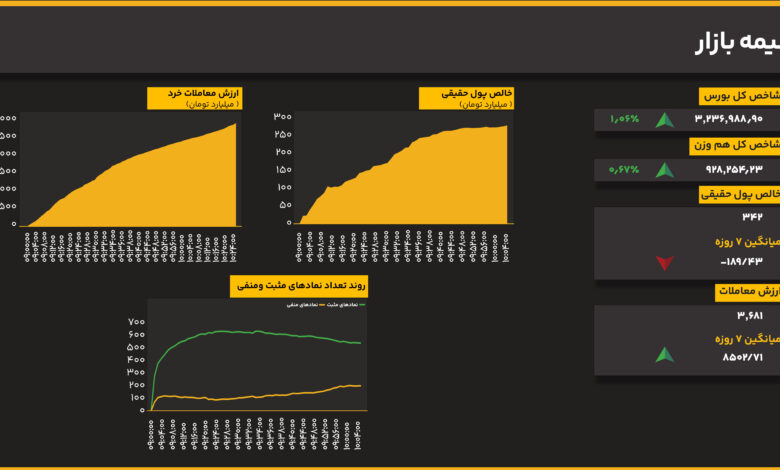The height and width of the screenshot is (470, 780).
Task: Click the green up arrow beside 8502.71
Action: point(664,354)
